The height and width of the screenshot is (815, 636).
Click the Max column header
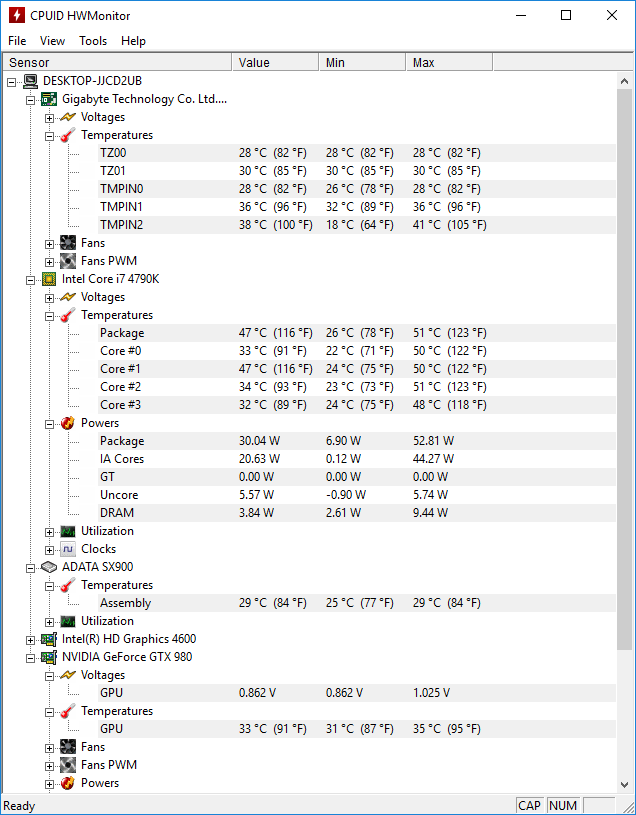(x=449, y=62)
